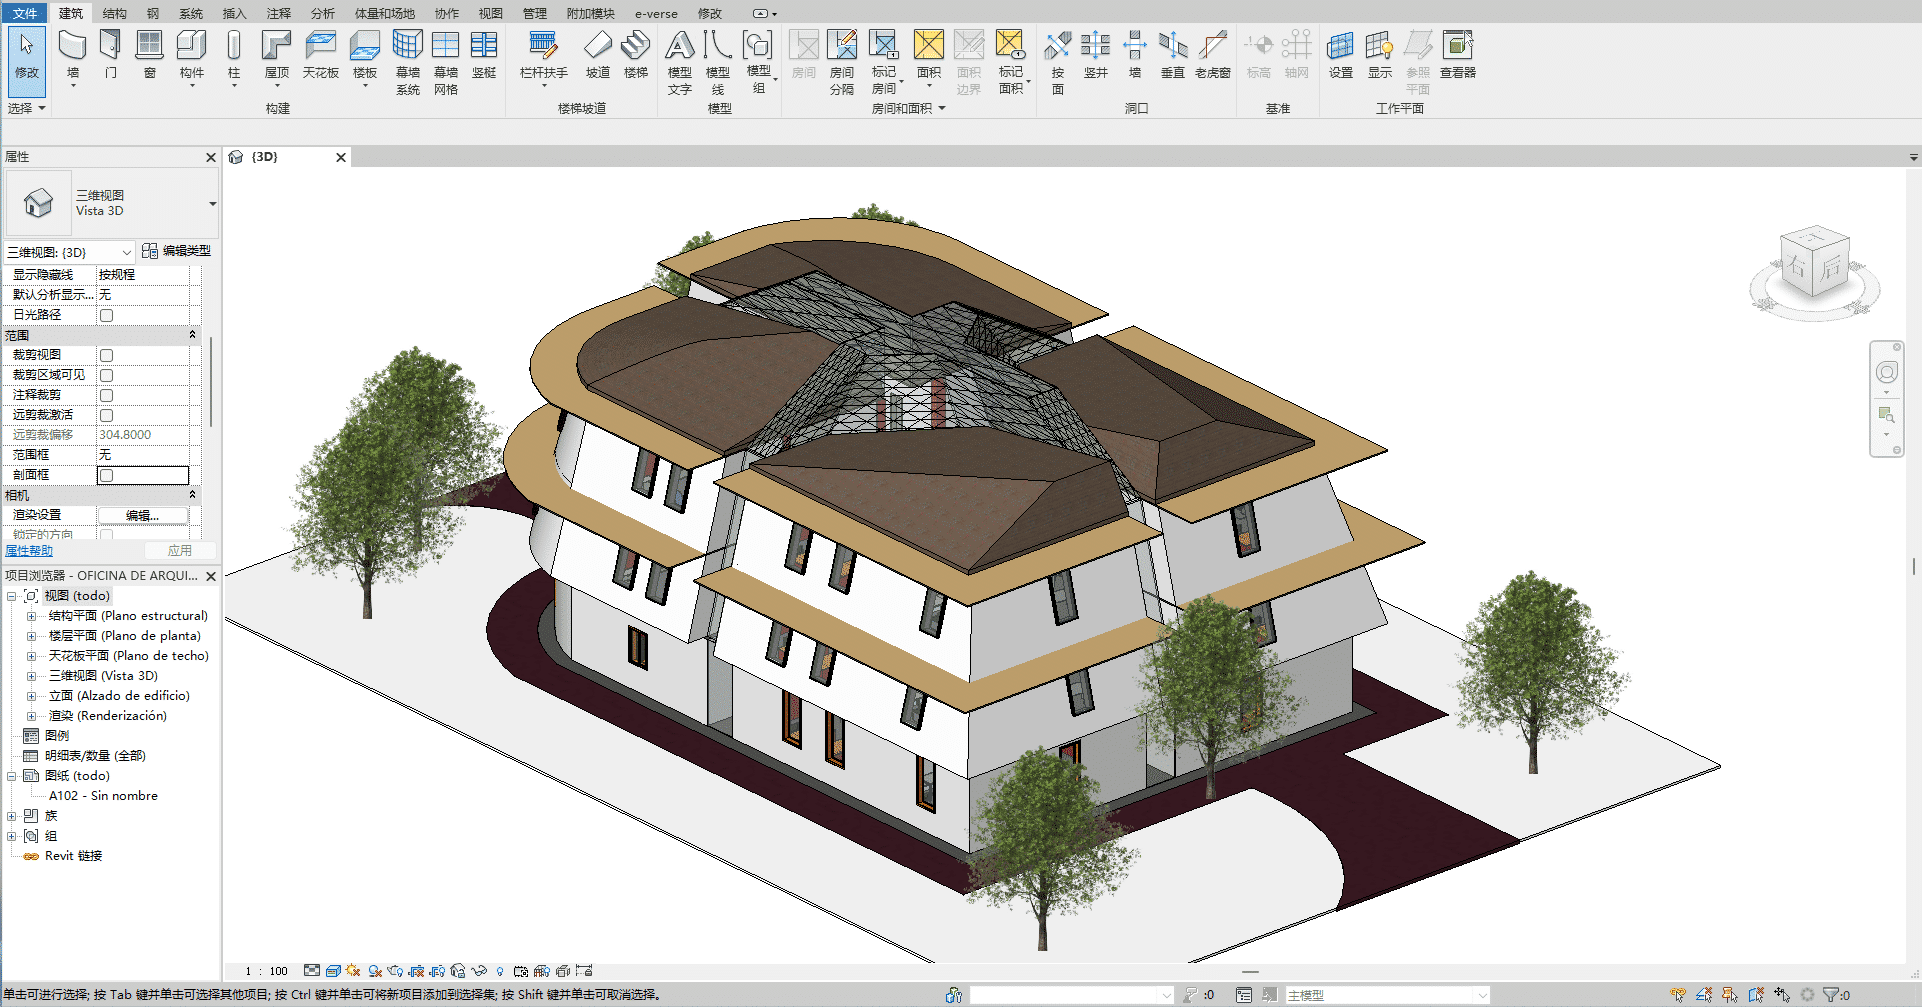
Task: Enable the 剖面框 checkbox
Action: point(107,475)
